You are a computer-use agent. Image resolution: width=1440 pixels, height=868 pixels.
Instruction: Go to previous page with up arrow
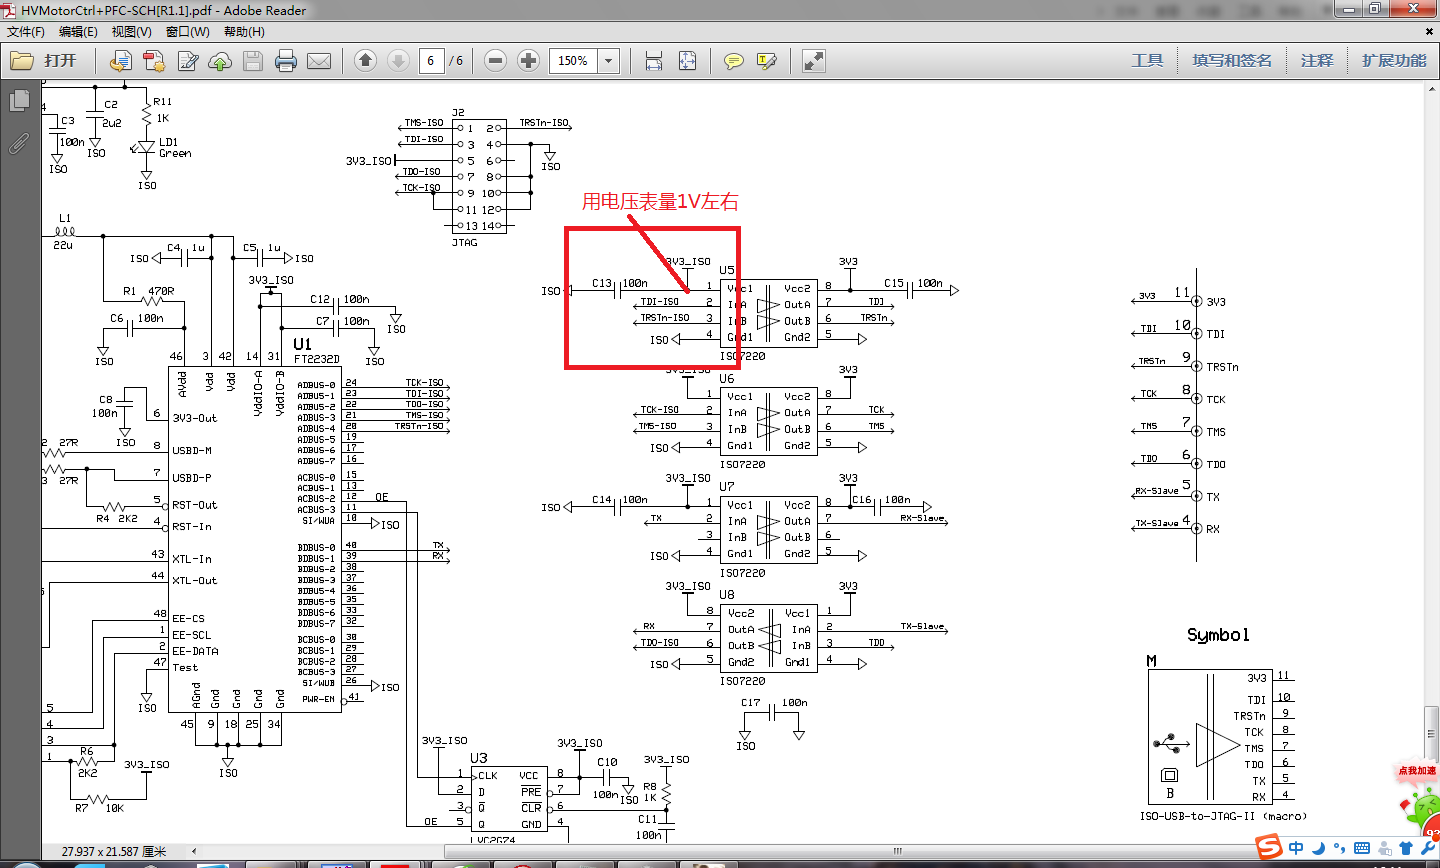click(x=366, y=61)
